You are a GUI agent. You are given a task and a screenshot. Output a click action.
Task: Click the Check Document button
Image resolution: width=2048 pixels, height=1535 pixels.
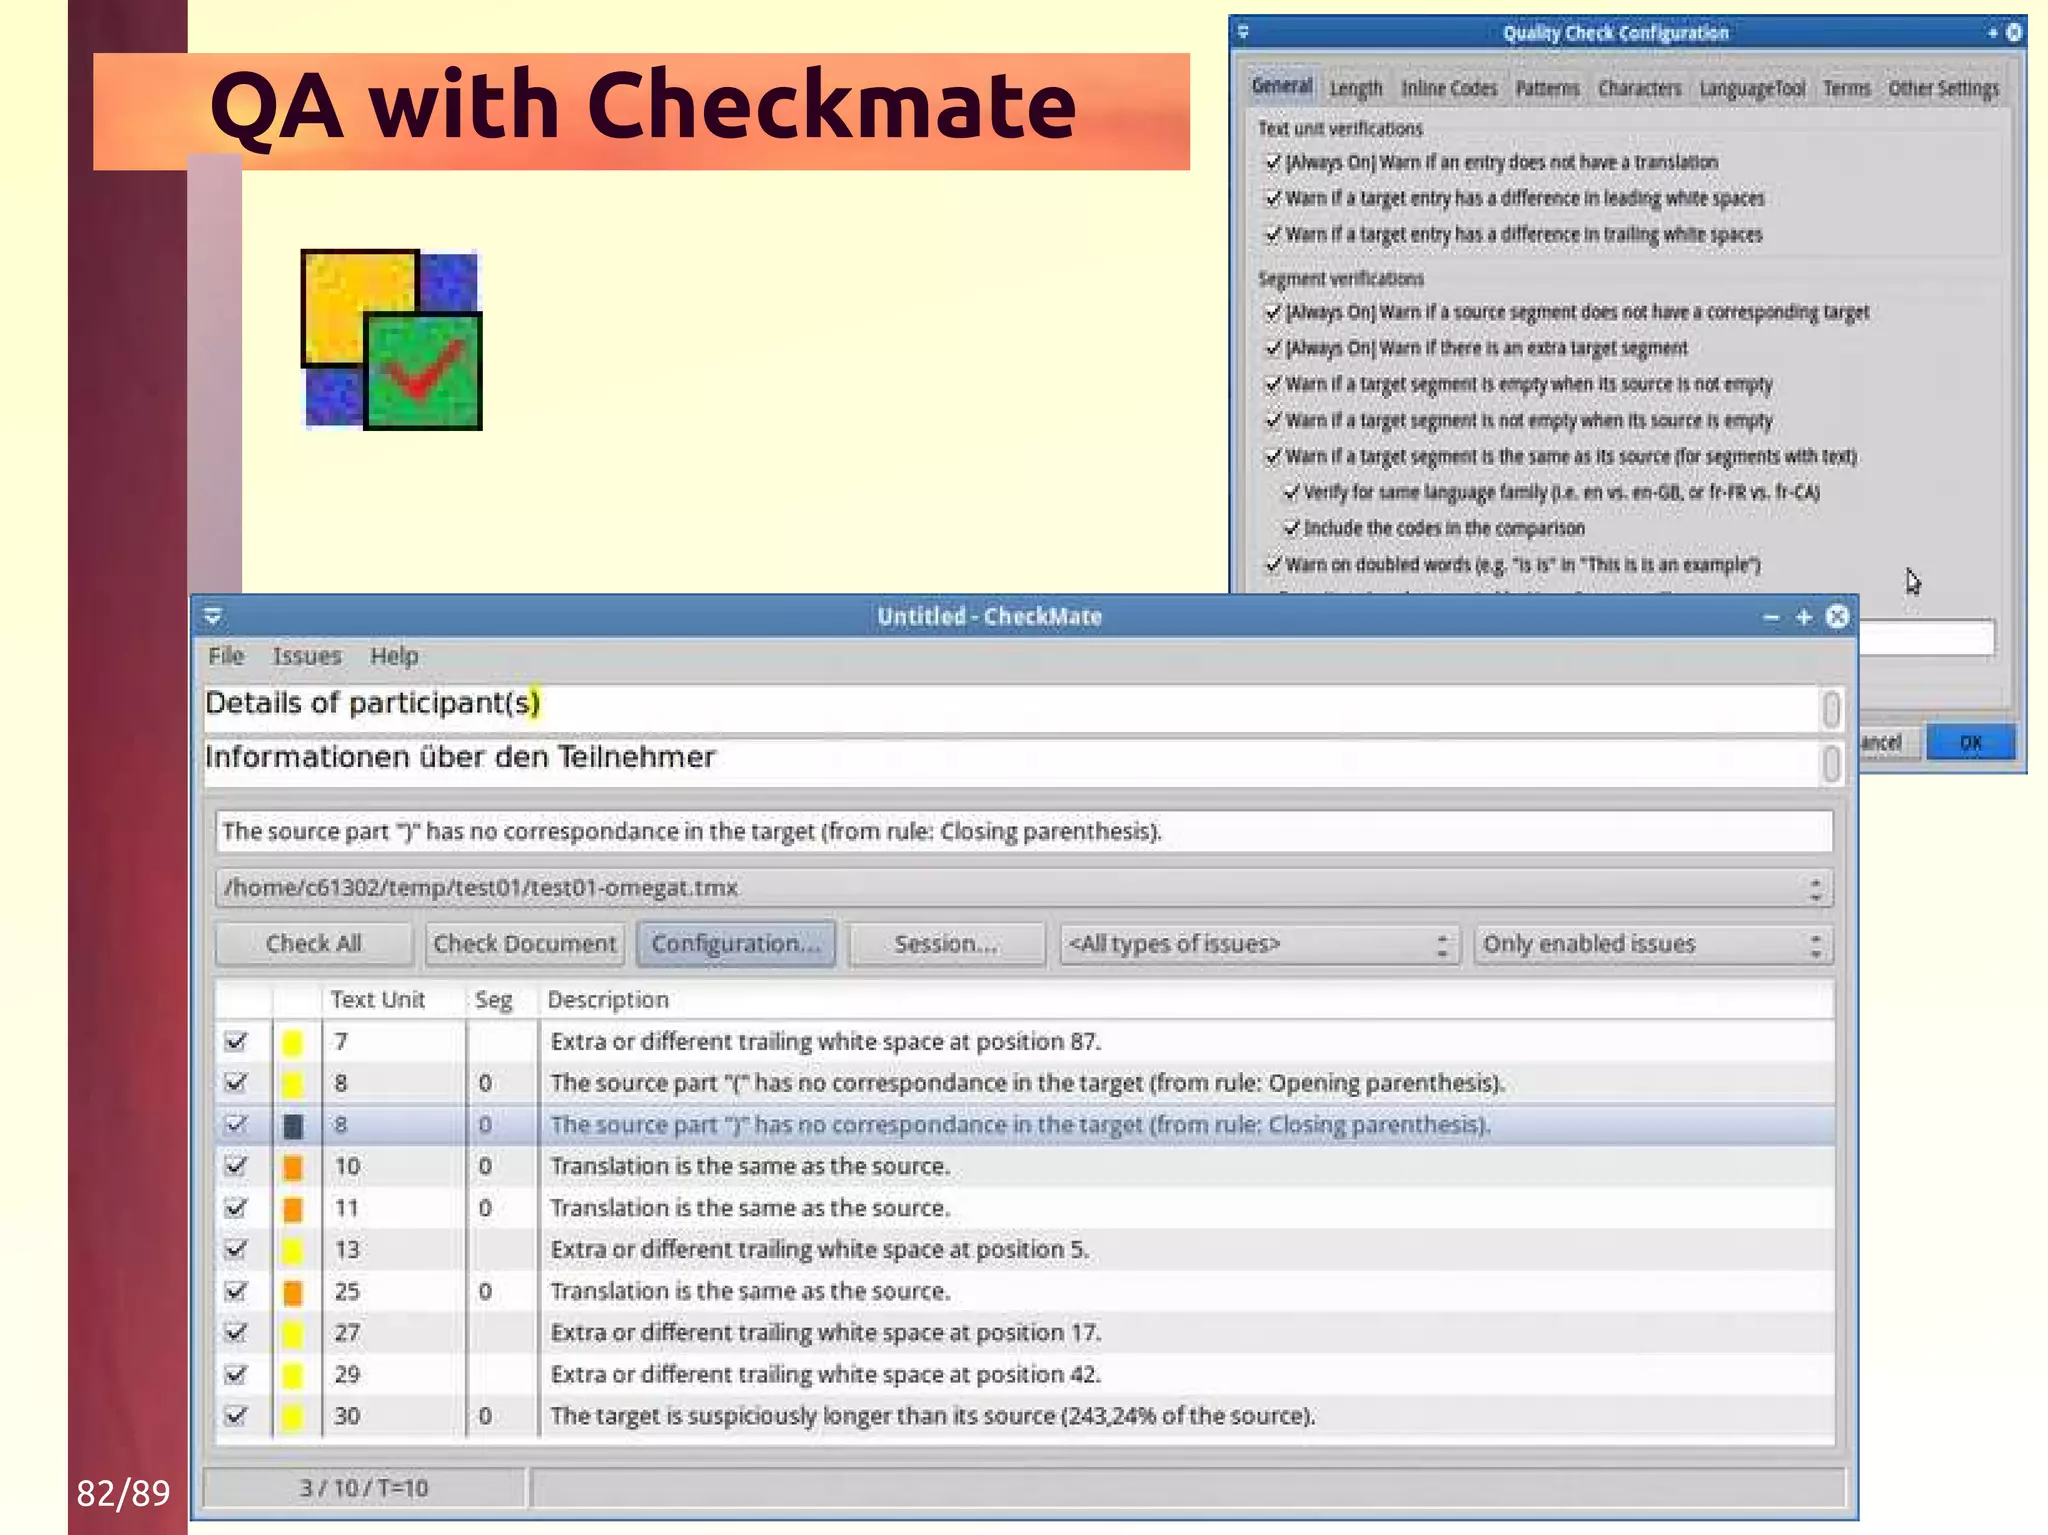[525, 944]
